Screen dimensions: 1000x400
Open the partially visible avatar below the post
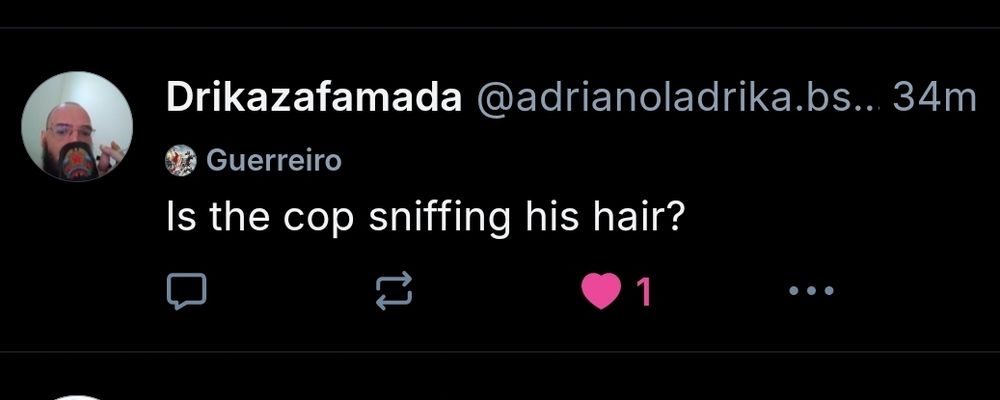point(77,397)
